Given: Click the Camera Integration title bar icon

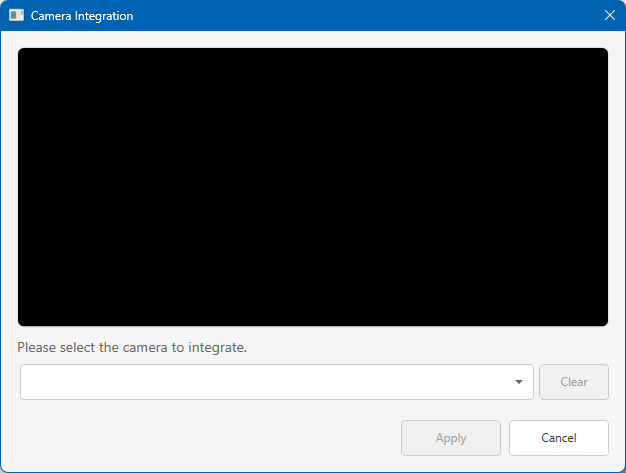Looking at the screenshot, I should click(x=16, y=16).
